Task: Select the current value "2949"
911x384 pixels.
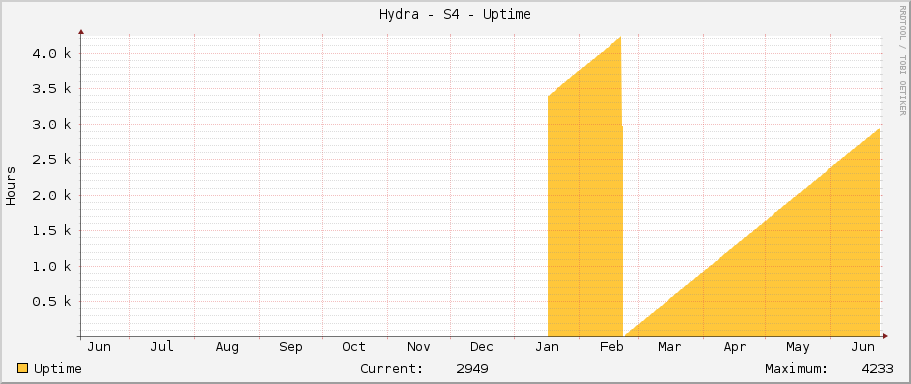Action: [x=472, y=369]
